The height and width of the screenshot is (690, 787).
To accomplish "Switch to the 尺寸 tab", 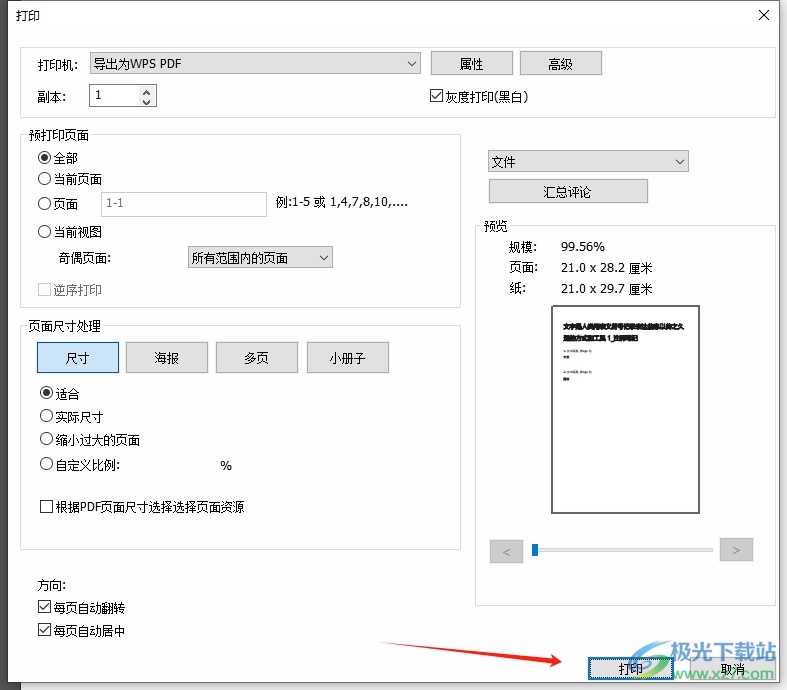I will 78,357.
